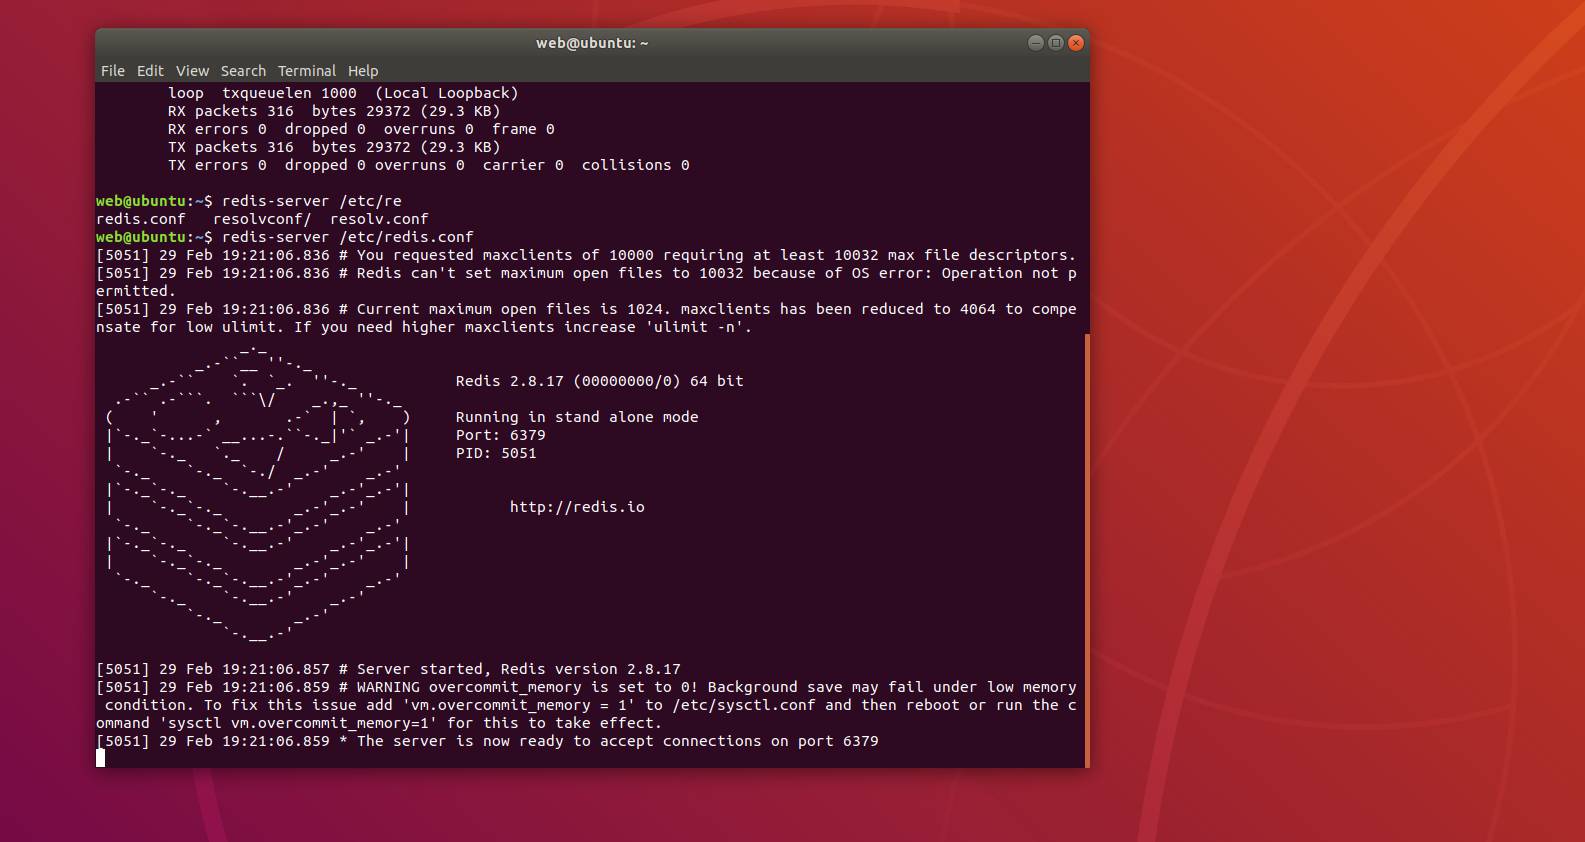Open the View menu
The image size is (1585, 842).
[192, 71]
